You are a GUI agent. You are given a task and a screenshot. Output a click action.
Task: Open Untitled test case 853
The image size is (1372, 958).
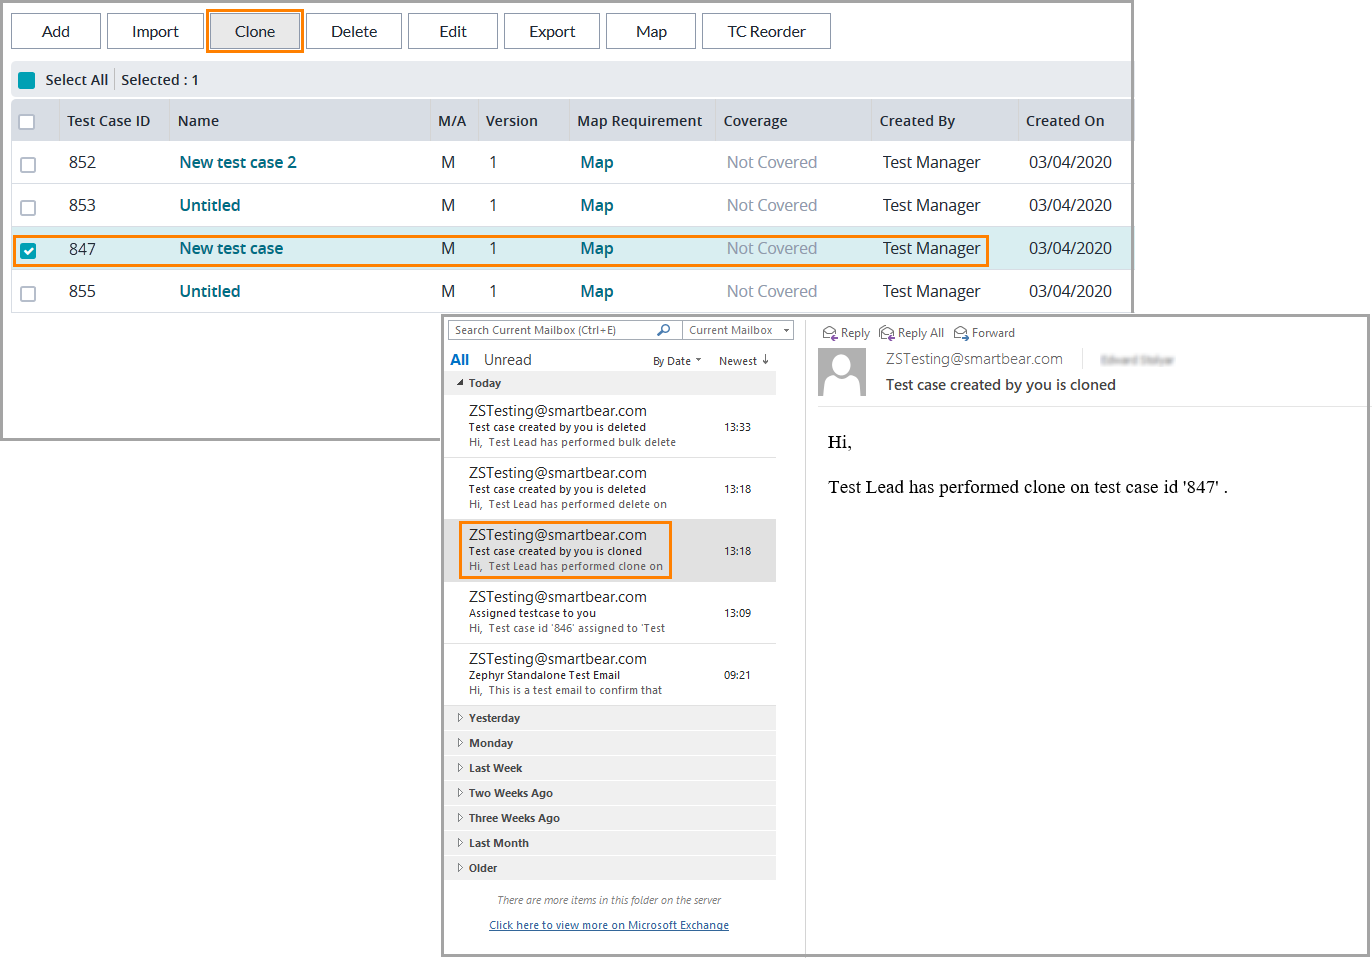pyautogui.click(x=210, y=205)
